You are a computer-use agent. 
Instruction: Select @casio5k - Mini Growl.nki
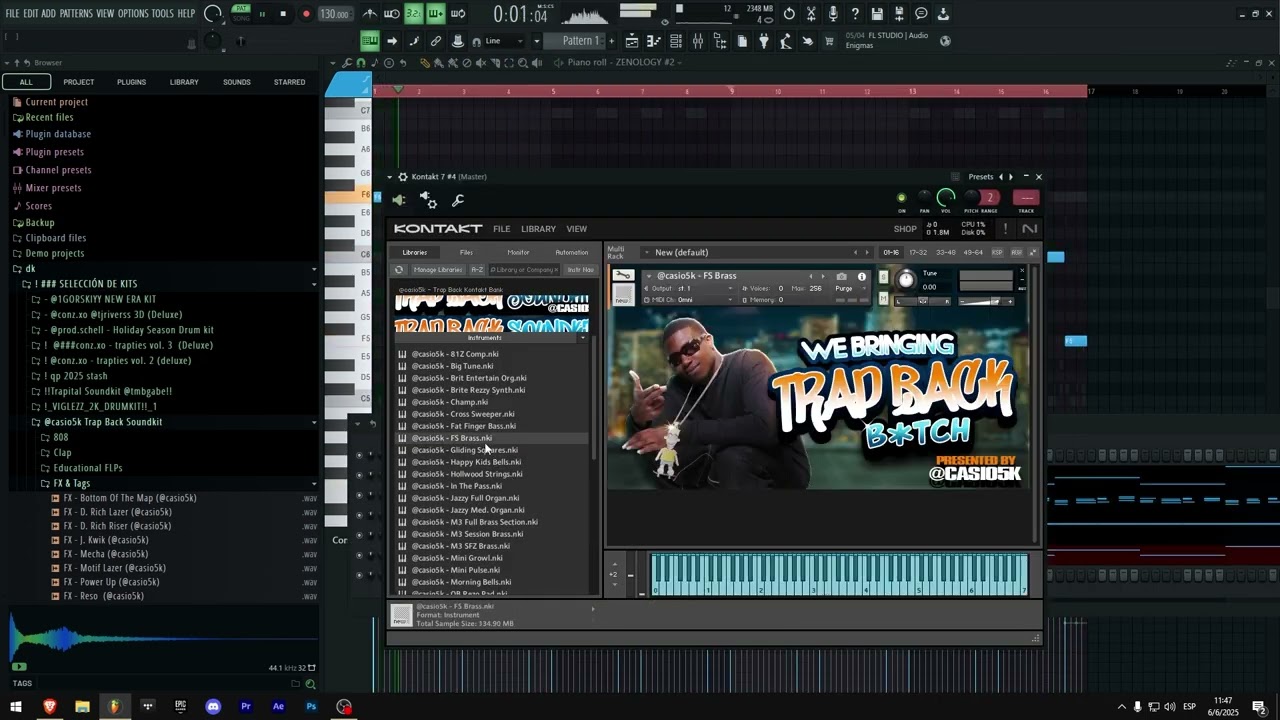point(457,558)
